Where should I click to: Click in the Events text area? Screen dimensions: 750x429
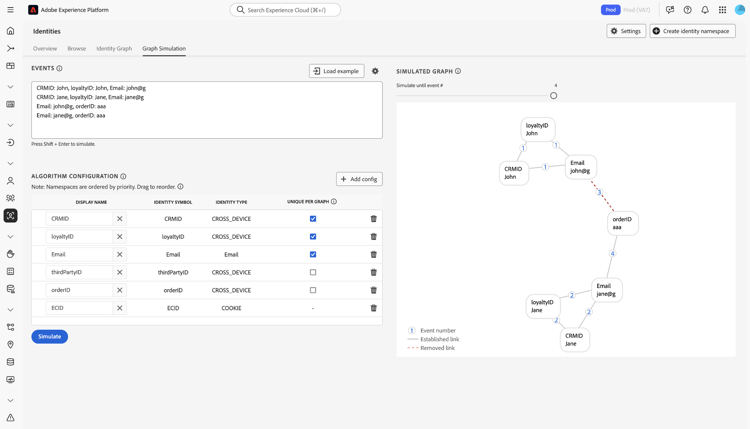pos(206,110)
